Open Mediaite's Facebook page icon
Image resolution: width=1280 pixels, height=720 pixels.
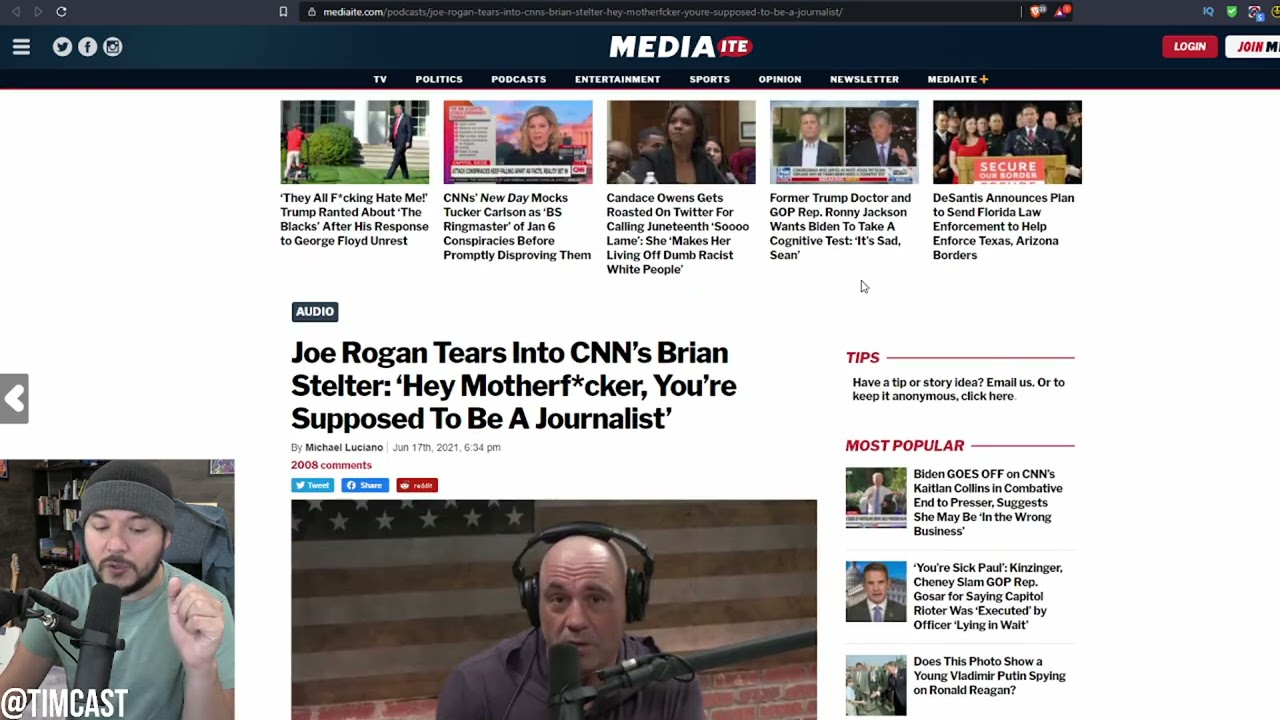[87, 47]
